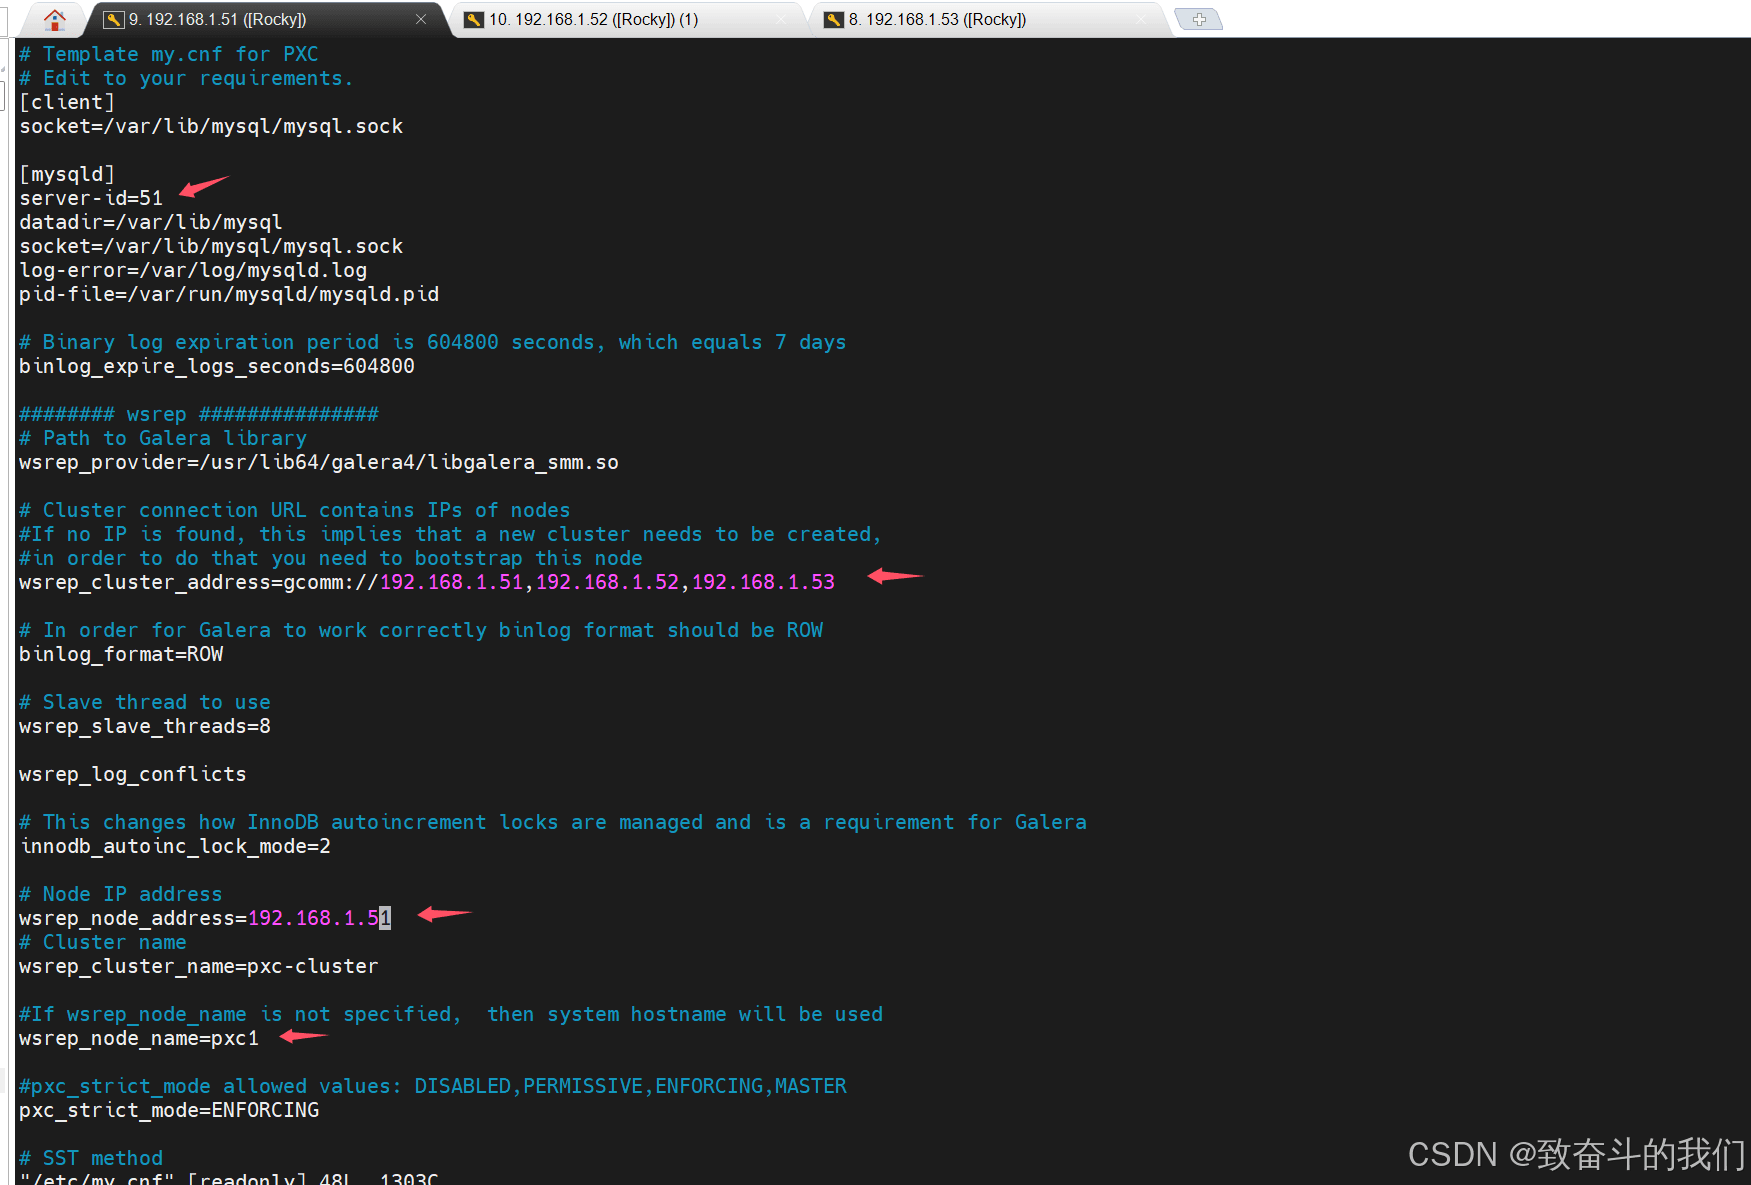Viewport: 1751px width, 1185px height.
Task: Close the 192.168.1.51 session tab
Action: click(x=421, y=19)
